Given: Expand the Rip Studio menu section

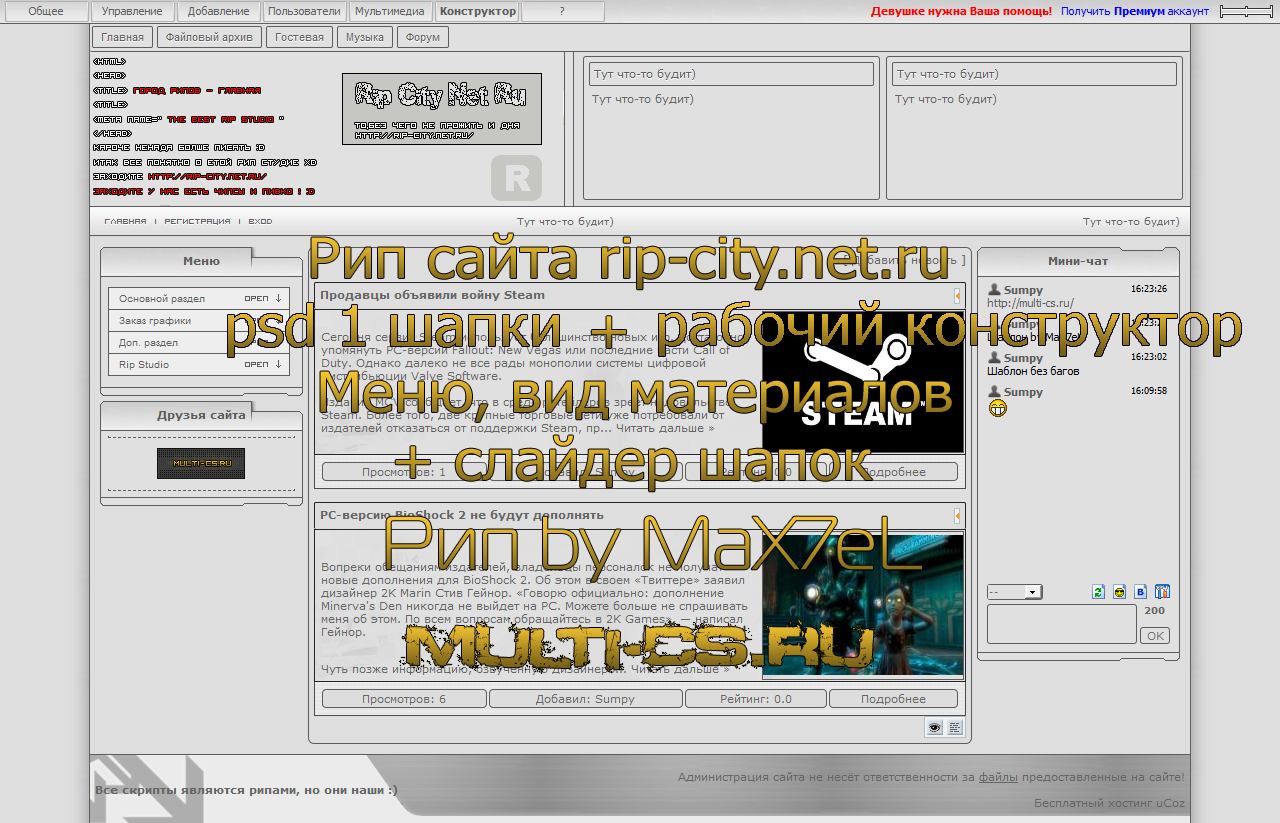Looking at the screenshot, I should tap(199, 365).
